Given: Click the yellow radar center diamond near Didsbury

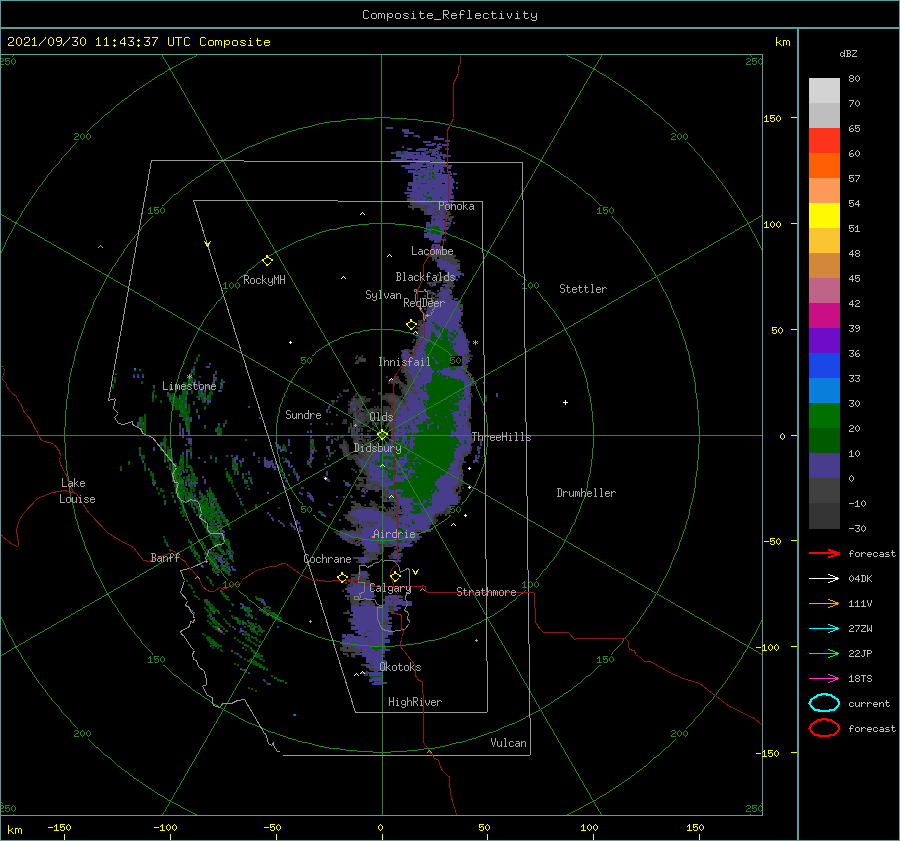Looking at the screenshot, I should tap(382, 435).
